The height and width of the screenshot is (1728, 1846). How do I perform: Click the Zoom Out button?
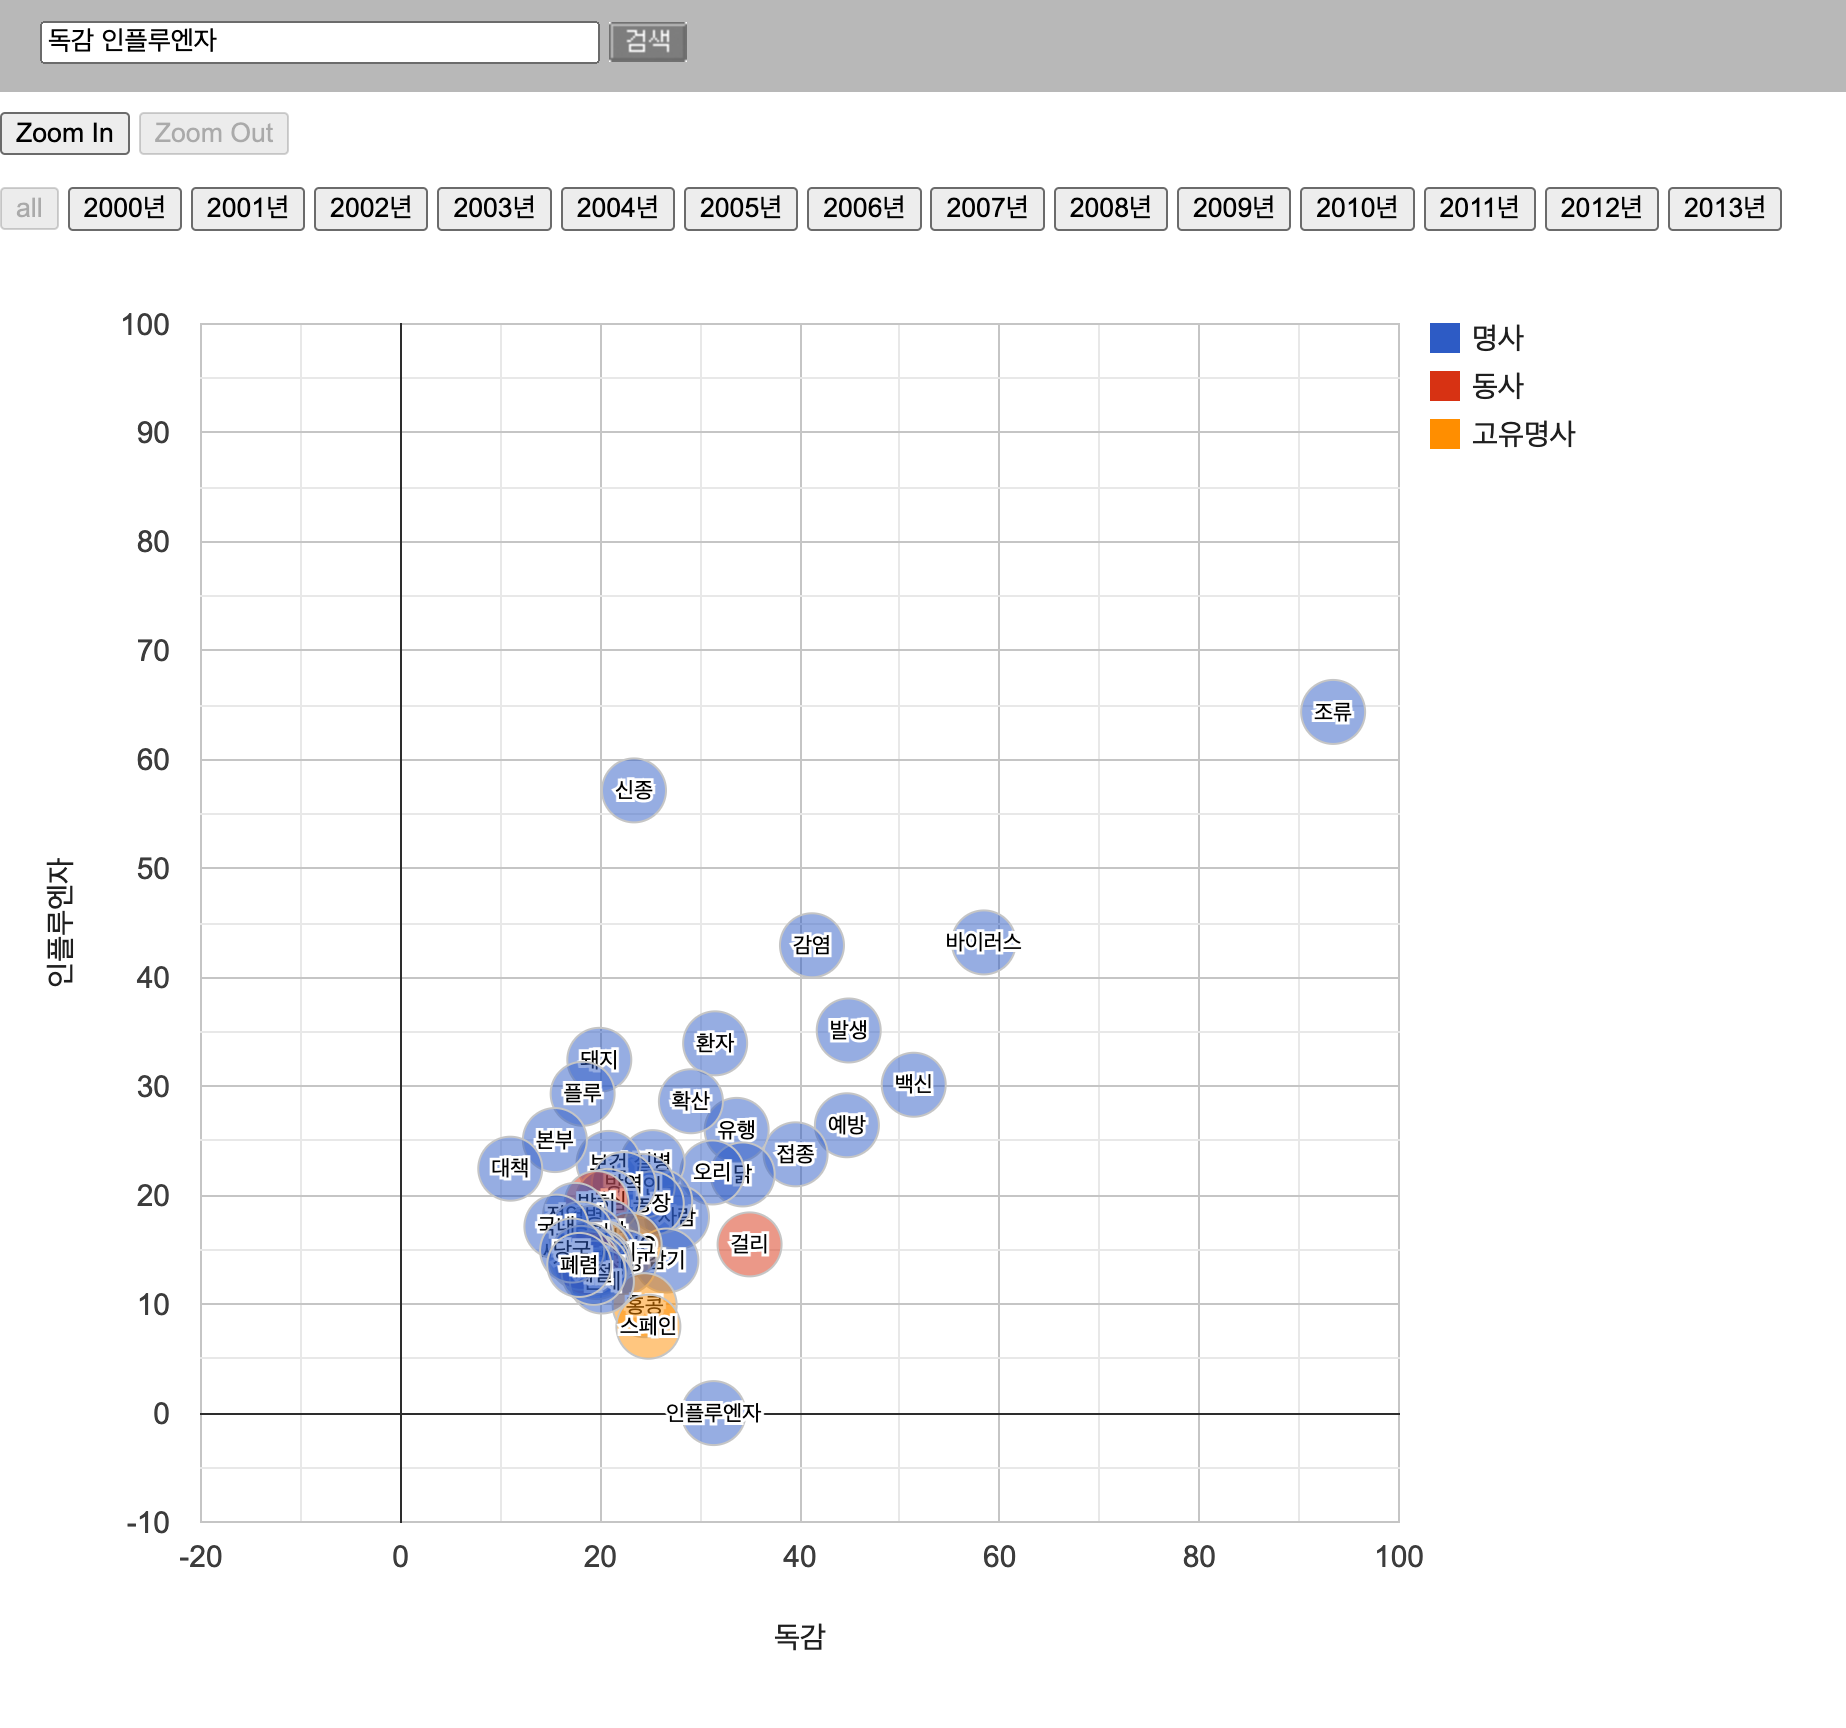click(214, 133)
